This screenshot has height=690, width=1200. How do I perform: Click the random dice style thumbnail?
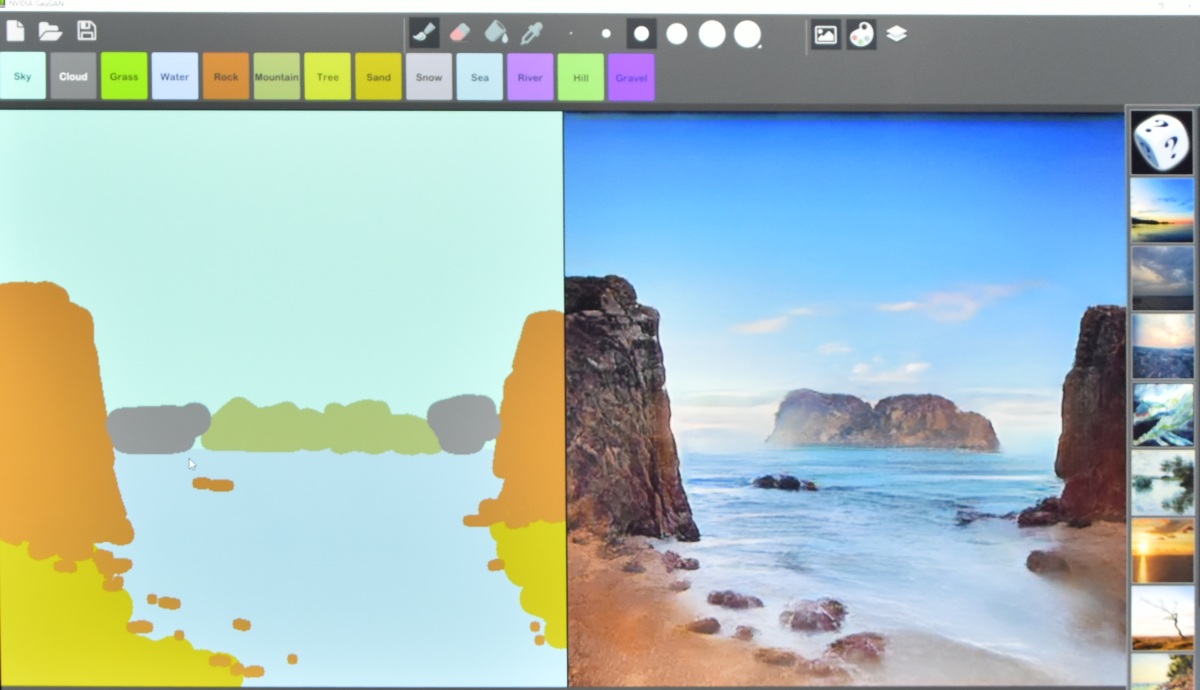point(1162,142)
